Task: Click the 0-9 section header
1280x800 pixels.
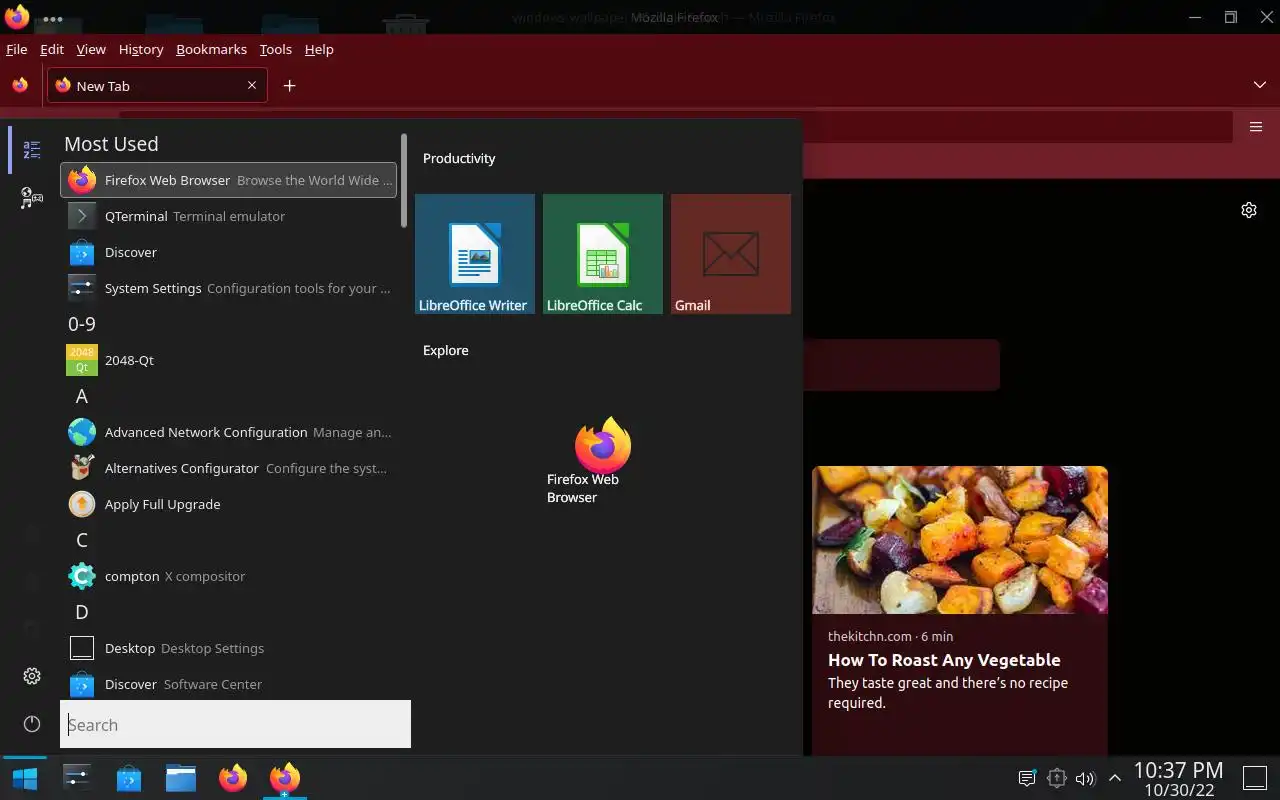Action: 82,324
